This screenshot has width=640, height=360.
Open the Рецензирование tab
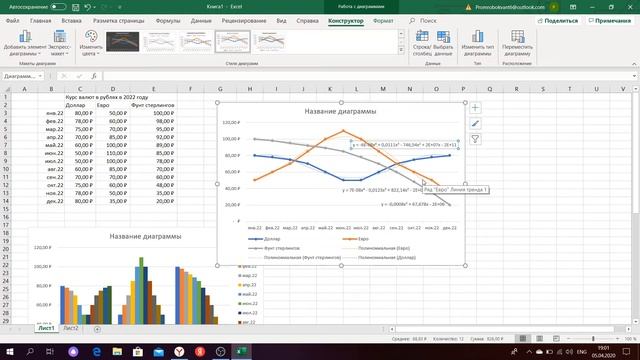pyautogui.click(x=244, y=20)
